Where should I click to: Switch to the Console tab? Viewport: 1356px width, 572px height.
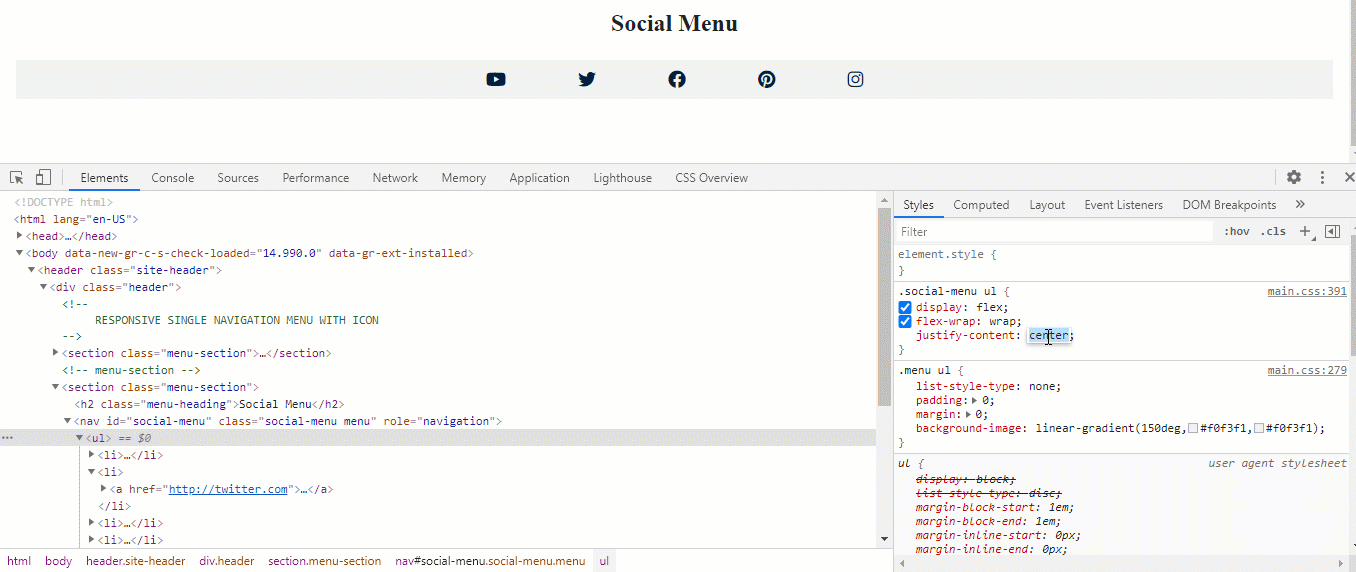[x=173, y=178]
